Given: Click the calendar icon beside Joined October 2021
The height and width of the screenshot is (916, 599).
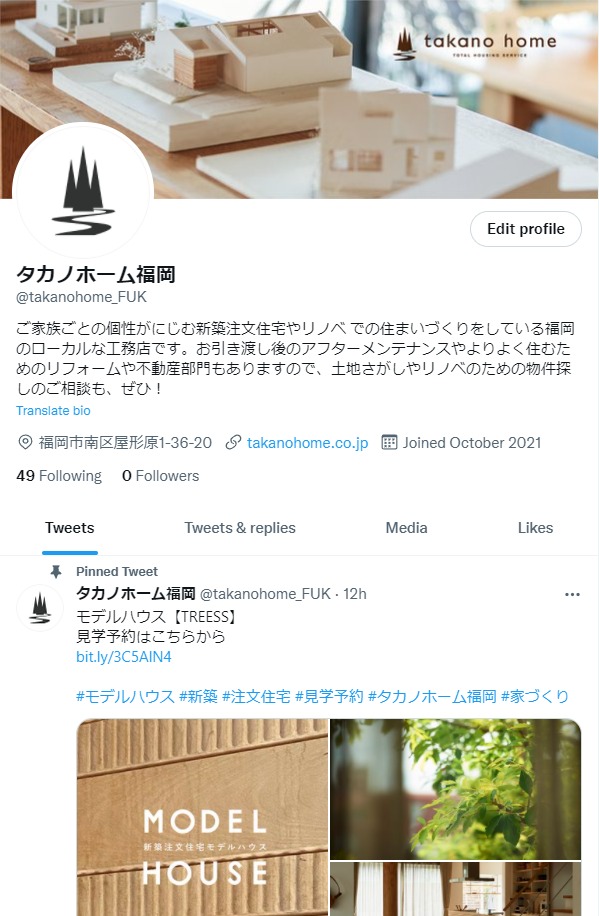Looking at the screenshot, I should [389, 442].
